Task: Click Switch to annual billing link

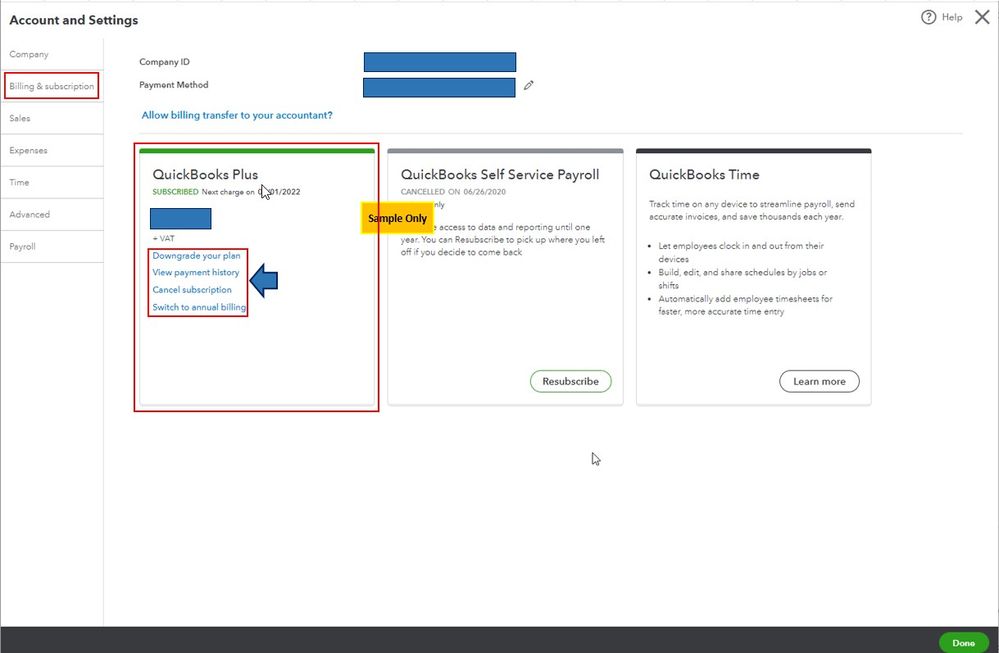Action: [199, 307]
